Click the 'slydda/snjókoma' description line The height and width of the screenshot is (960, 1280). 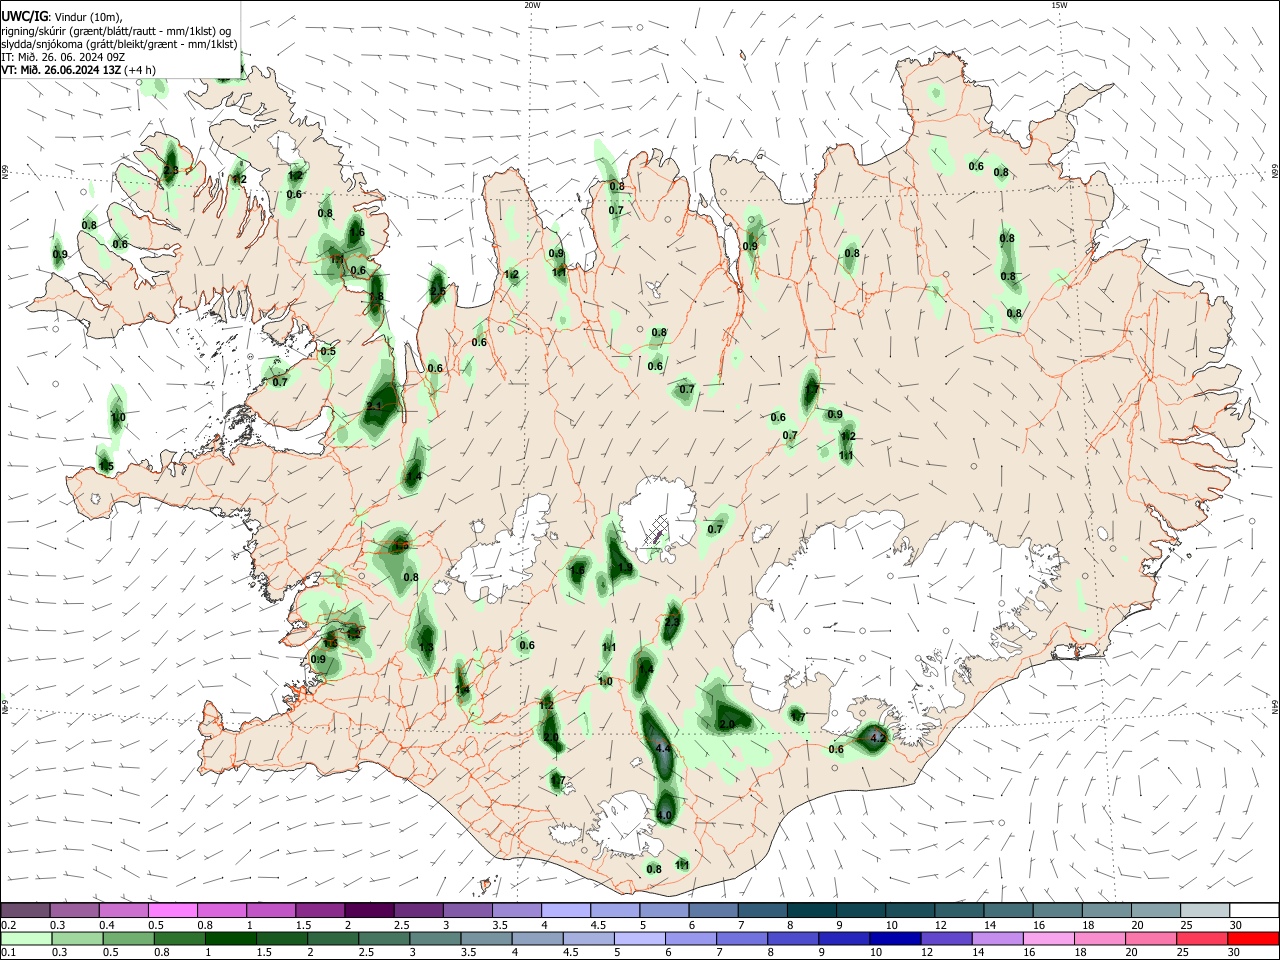(119, 44)
